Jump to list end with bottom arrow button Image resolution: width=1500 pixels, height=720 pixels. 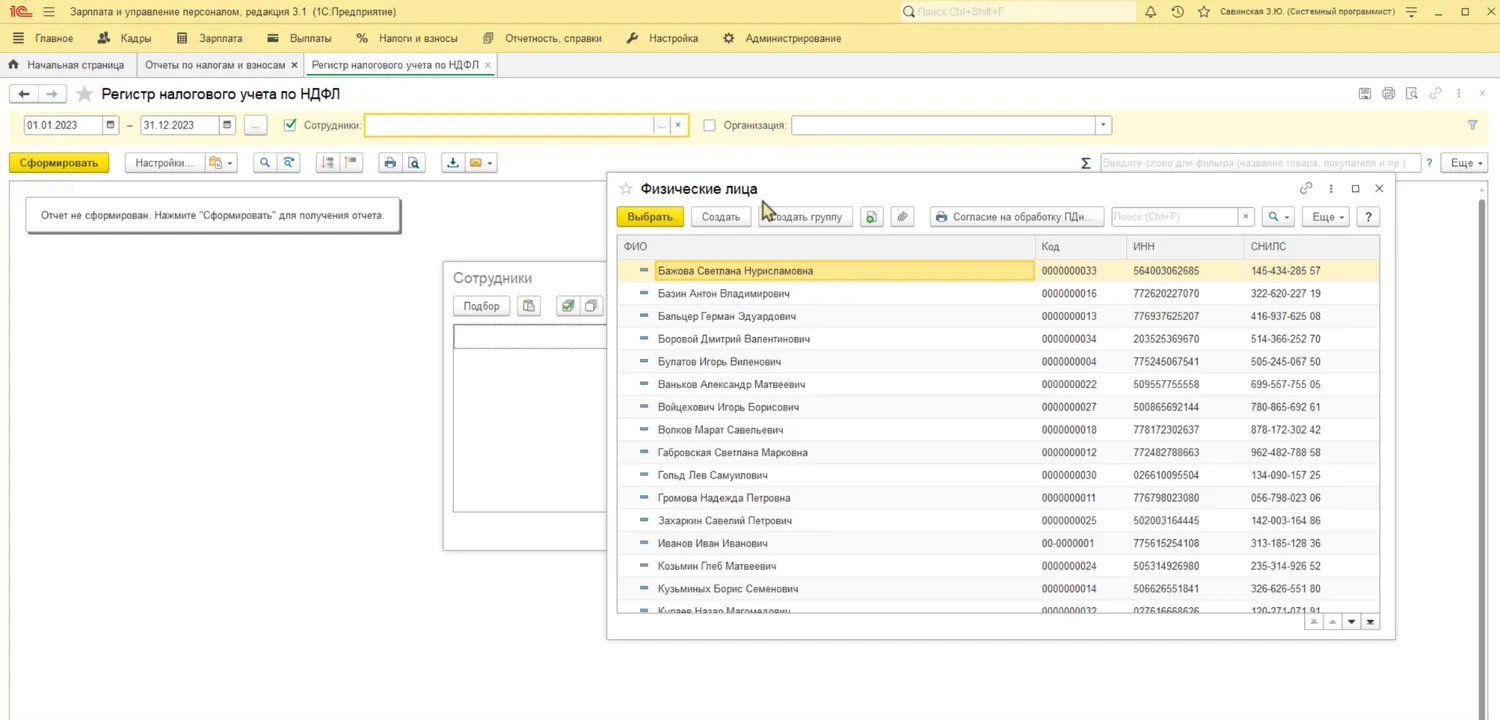point(1370,622)
